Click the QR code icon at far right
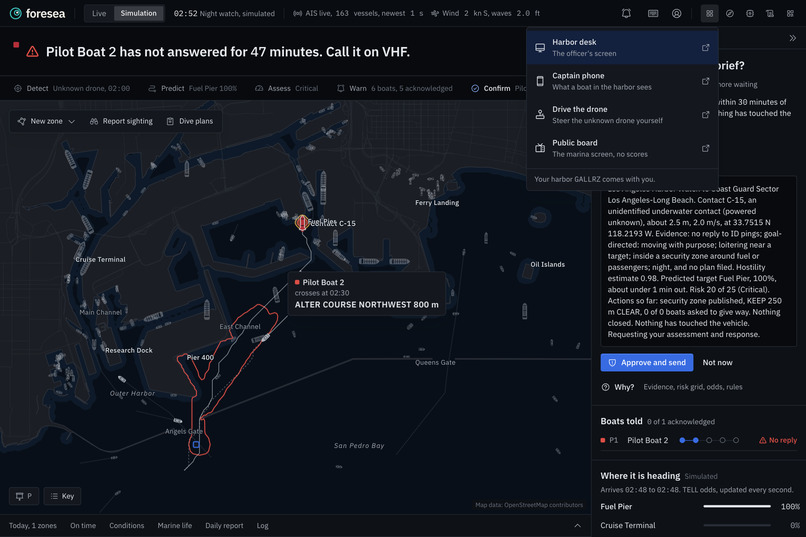Screen dimensions: 806x537 (790, 13)
